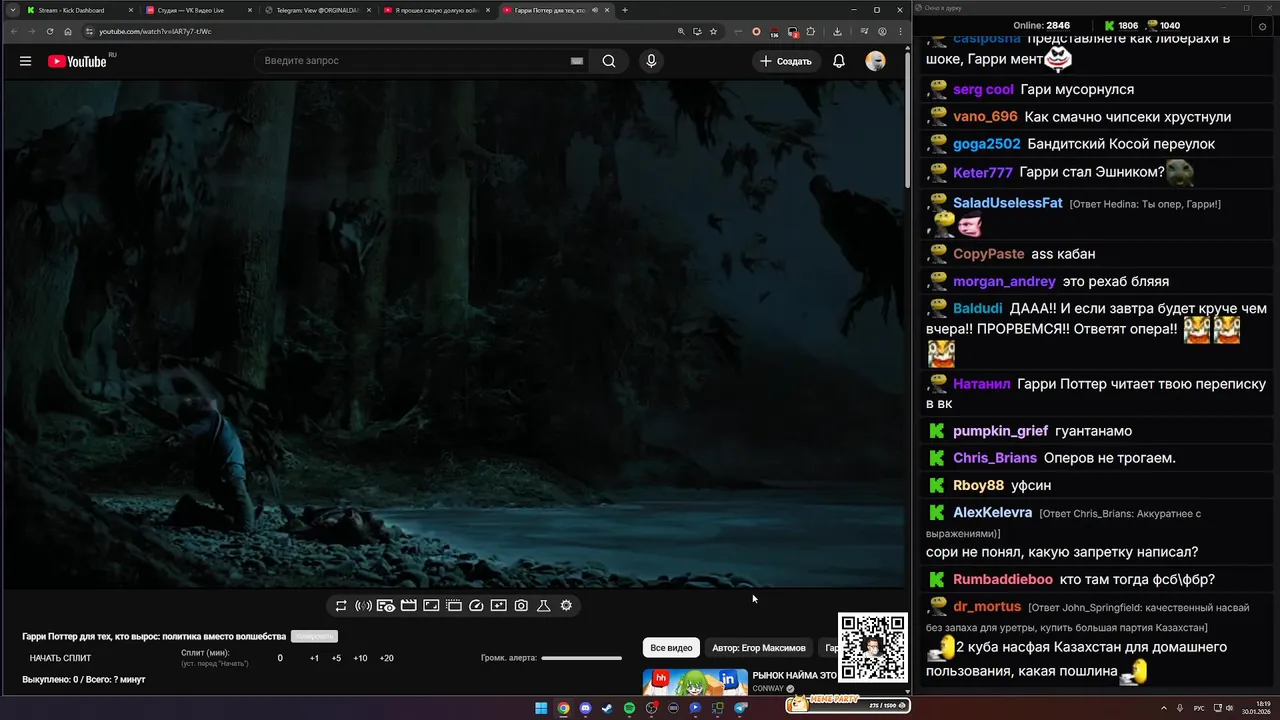The width and height of the screenshot is (1280, 720).
Task: Open РЫНОК НАЙМА recommended video thumbnail
Action: (695, 682)
